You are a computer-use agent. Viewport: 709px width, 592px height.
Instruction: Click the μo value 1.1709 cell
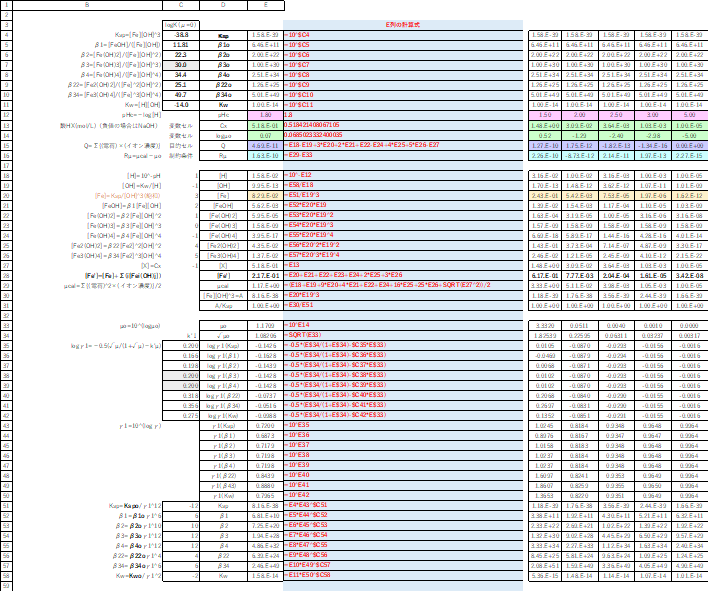[x=266, y=326]
